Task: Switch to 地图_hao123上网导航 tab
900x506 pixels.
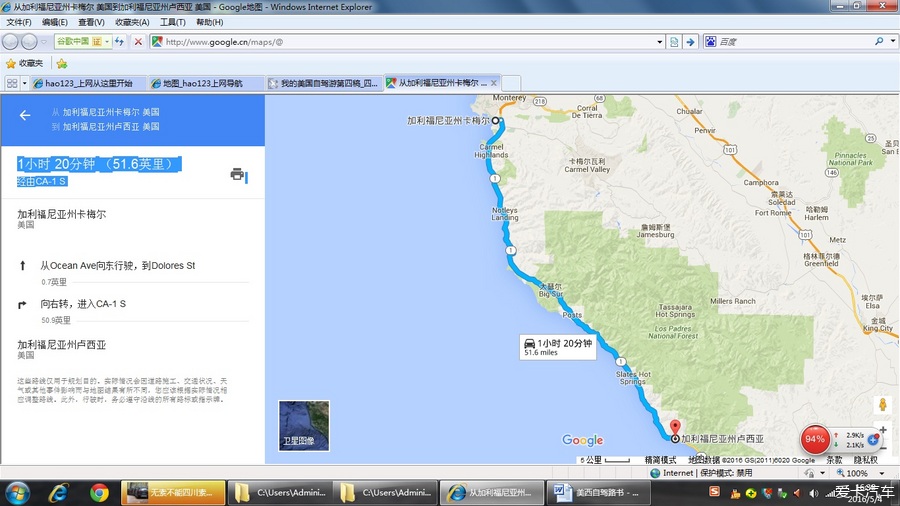Action: point(207,83)
